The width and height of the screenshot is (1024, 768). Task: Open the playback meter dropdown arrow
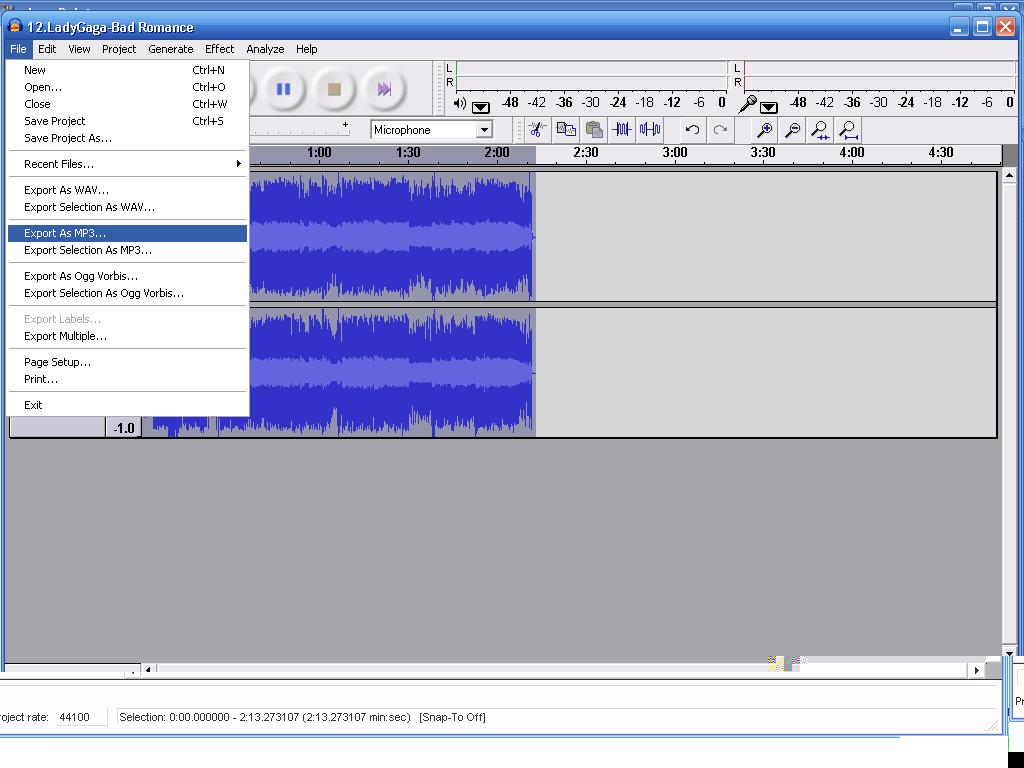pyautogui.click(x=481, y=107)
